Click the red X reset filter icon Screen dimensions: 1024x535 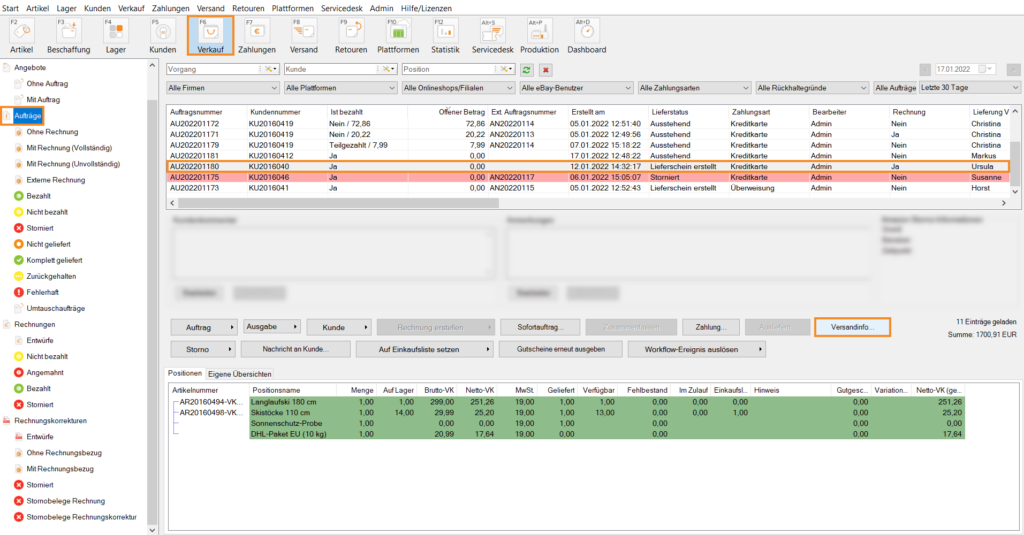tap(546, 70)
